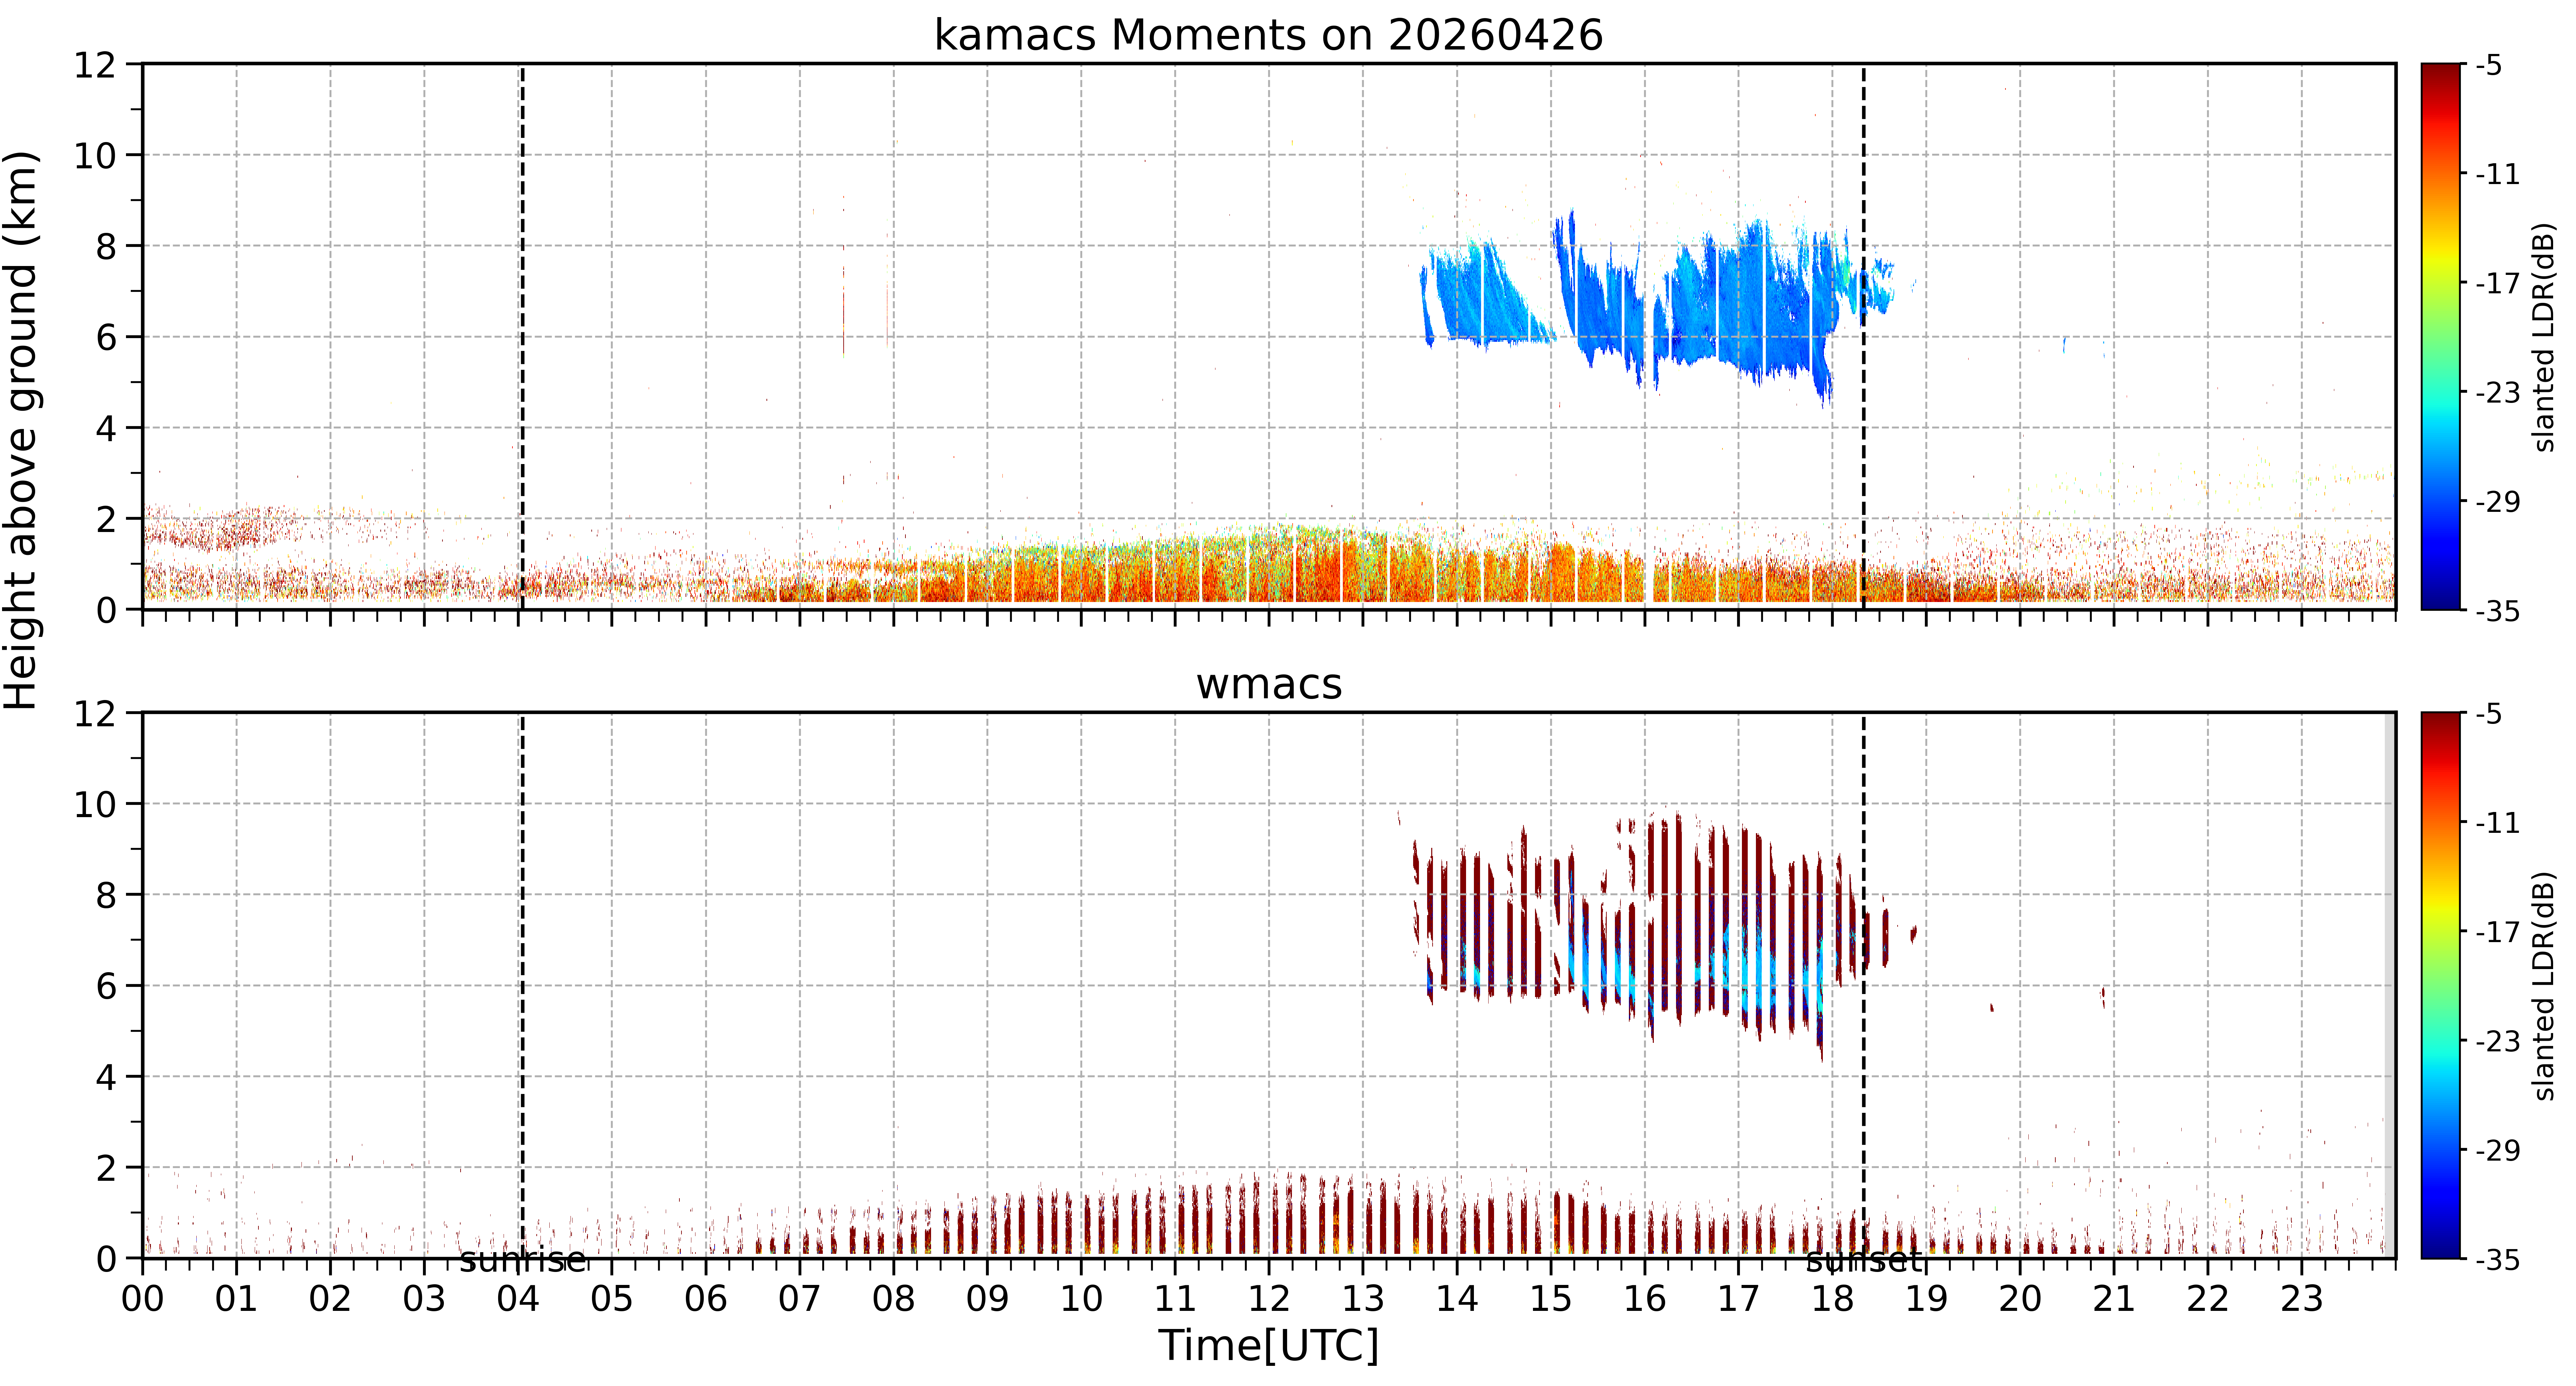Click the bottom slanted LDR colorbar

click(x=2440, y=985)
